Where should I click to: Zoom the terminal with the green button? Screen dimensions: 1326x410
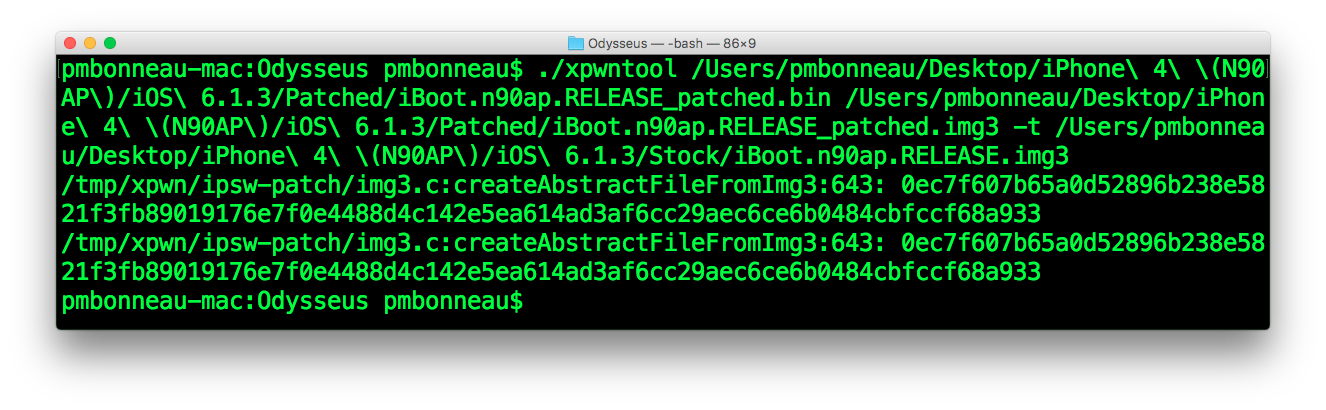pos(110,43)
